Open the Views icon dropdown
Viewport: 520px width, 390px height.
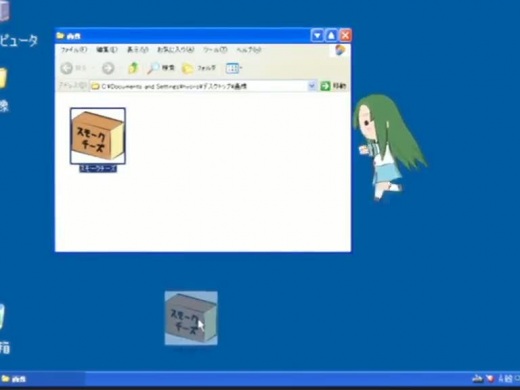(234, 68)
